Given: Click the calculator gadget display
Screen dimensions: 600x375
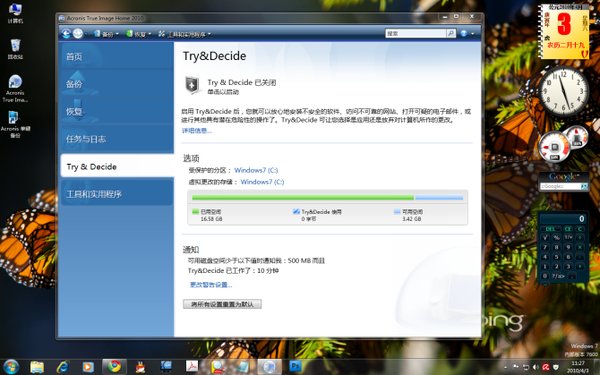Looking at the screenshot, I should pyautogui.click(x=562, y=218).
